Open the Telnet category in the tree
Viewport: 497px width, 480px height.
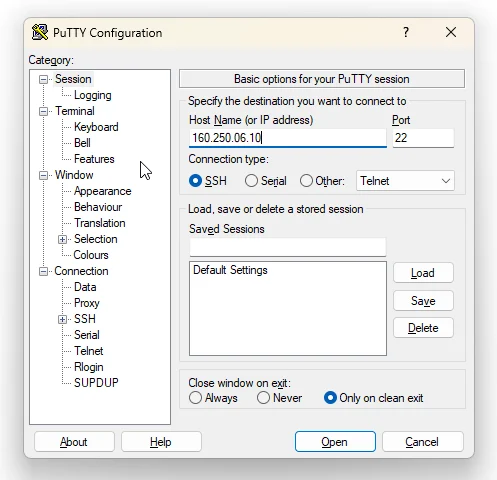[x=89, y=351]
